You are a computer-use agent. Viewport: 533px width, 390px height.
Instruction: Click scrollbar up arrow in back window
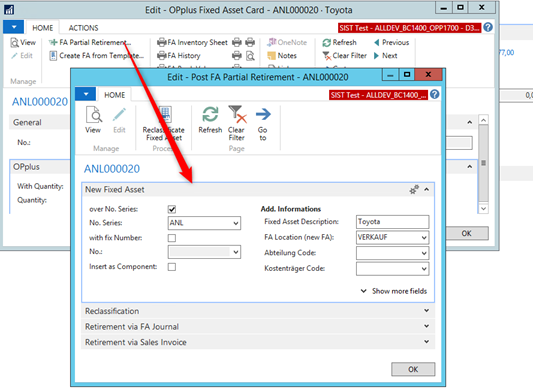(483, 120)
